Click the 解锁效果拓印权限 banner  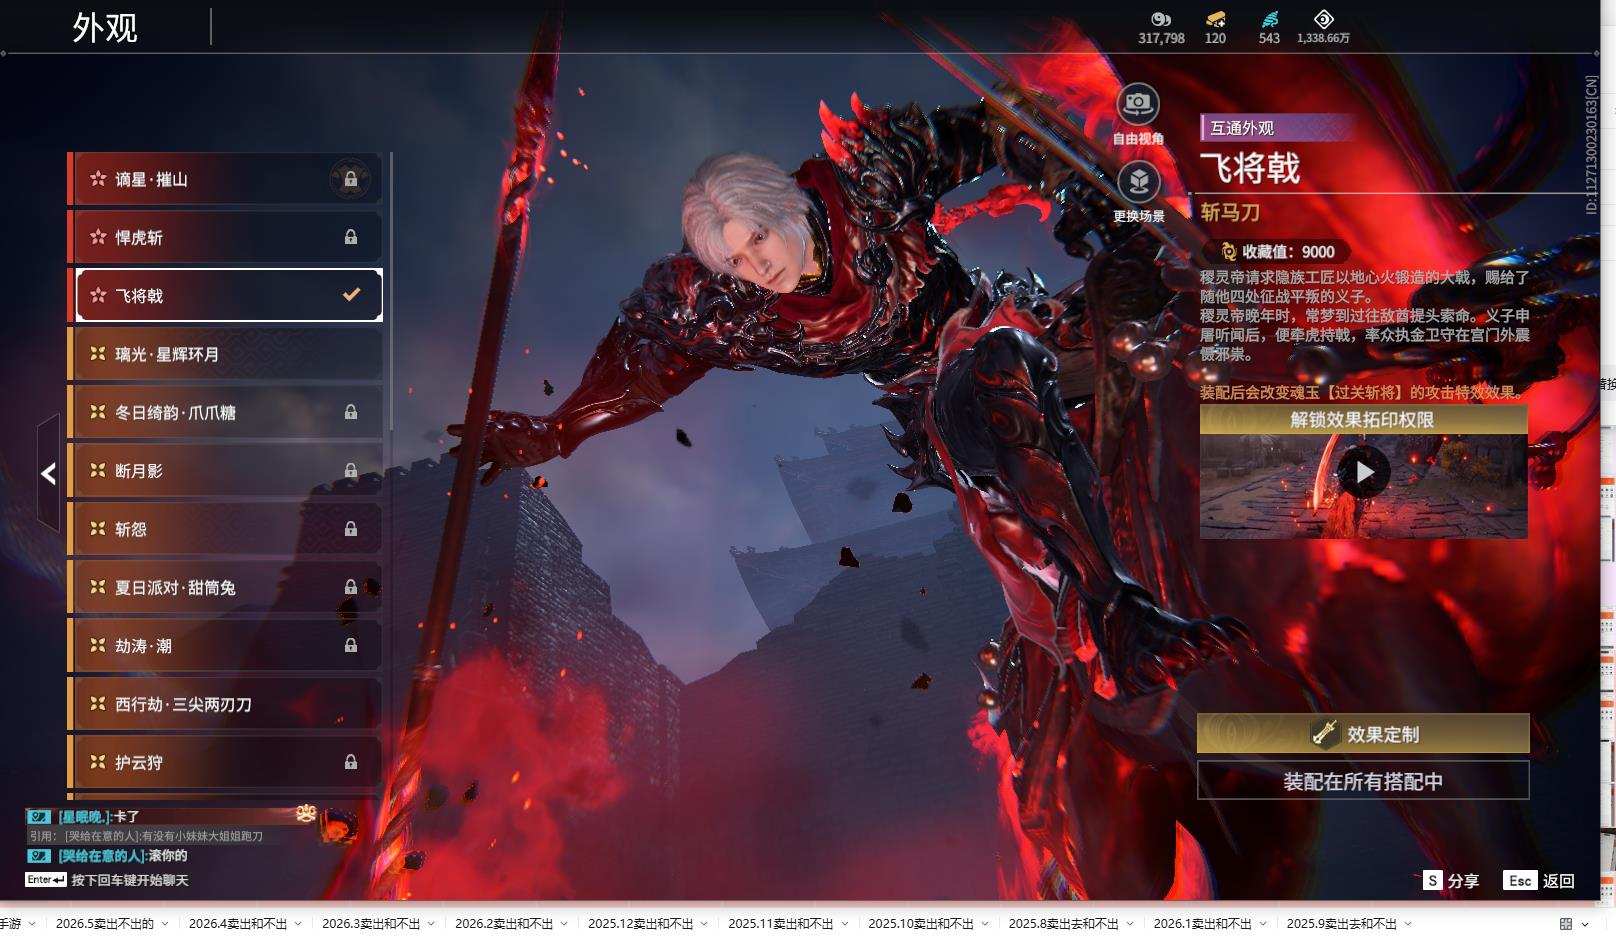1363,419
